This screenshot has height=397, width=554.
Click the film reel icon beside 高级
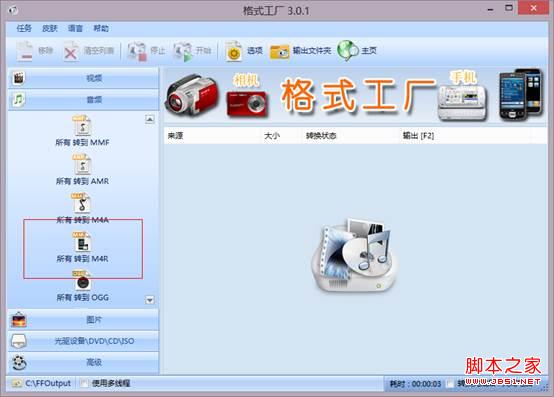19,362
